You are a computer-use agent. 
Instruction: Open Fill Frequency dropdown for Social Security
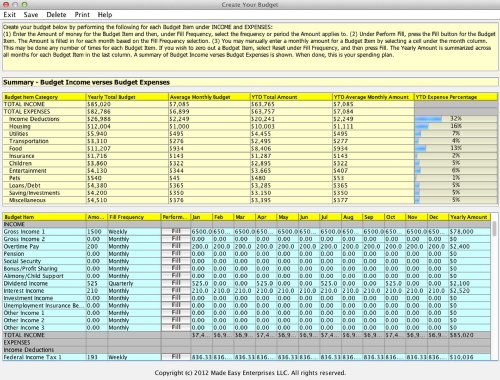pyautogui.click(x=134, y=261)
